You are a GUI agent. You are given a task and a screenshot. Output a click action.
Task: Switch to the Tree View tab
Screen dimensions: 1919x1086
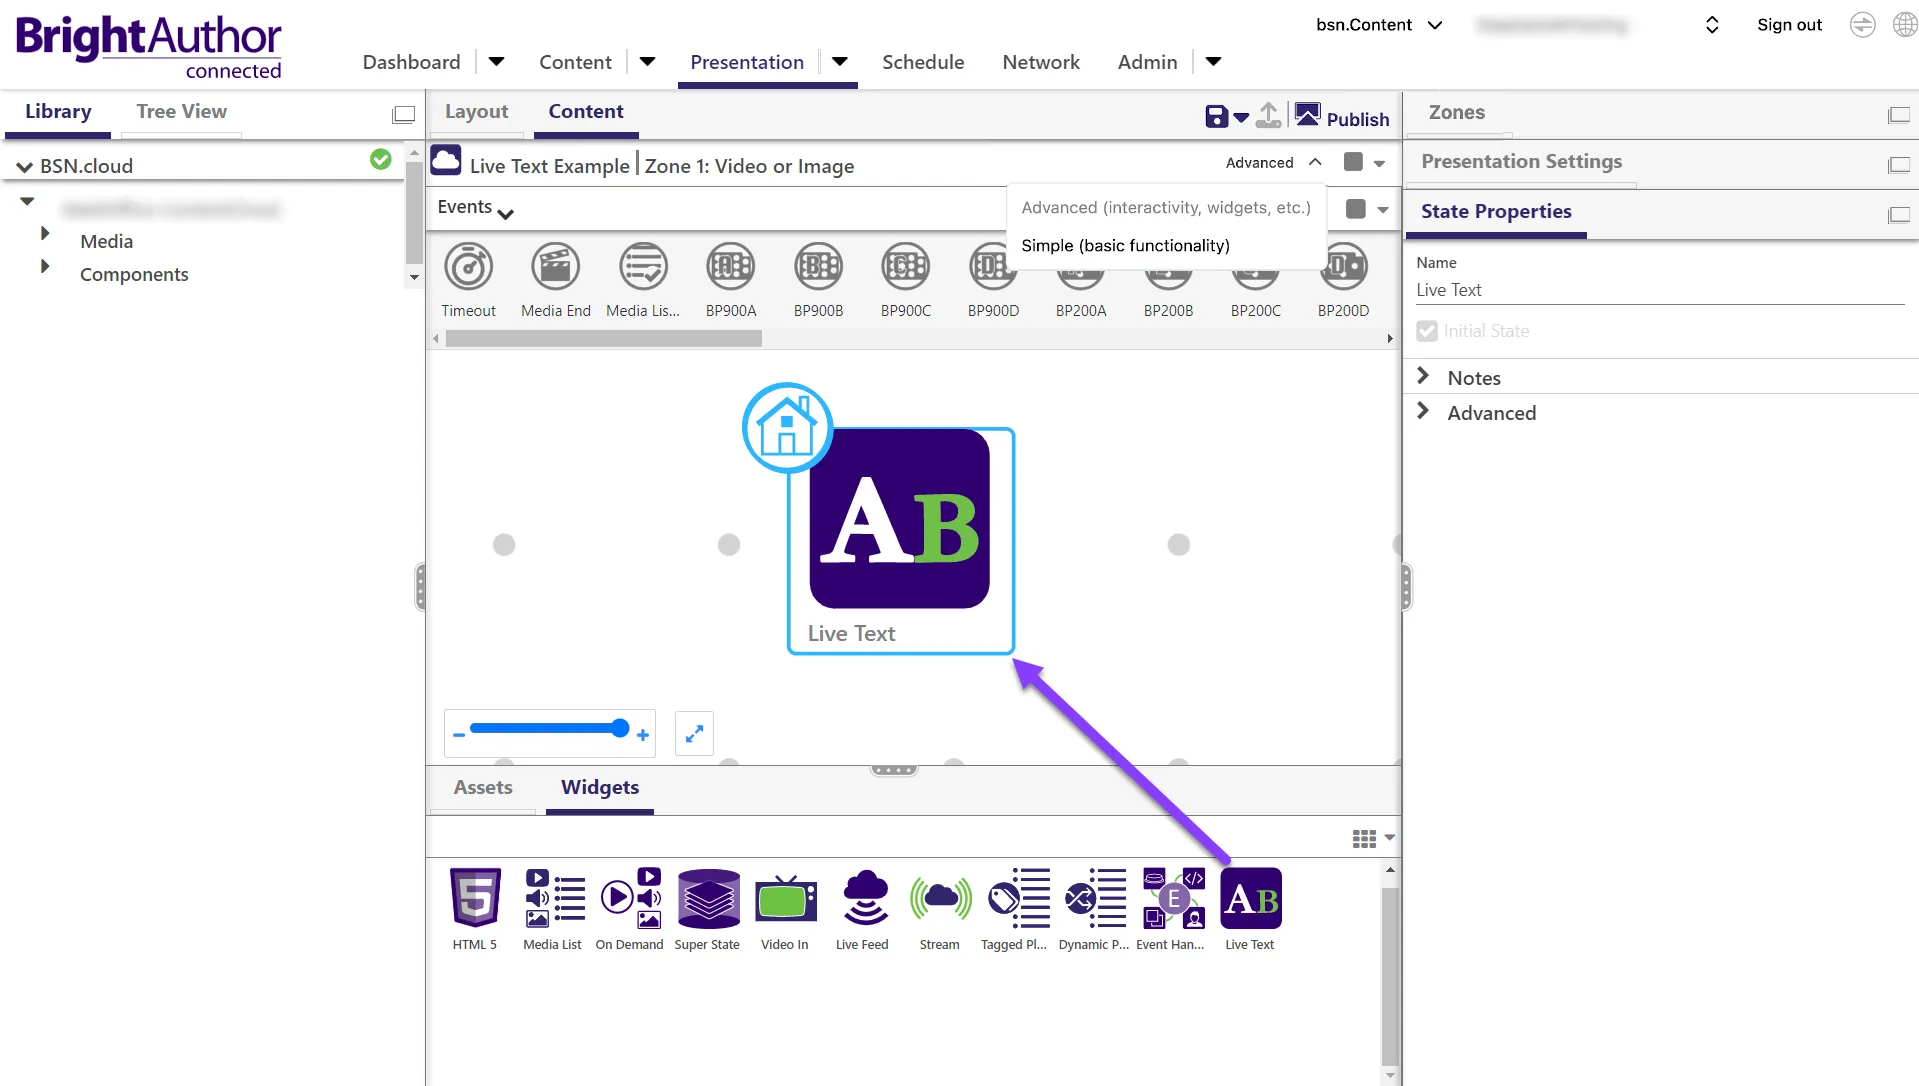[x=182, y=111]
